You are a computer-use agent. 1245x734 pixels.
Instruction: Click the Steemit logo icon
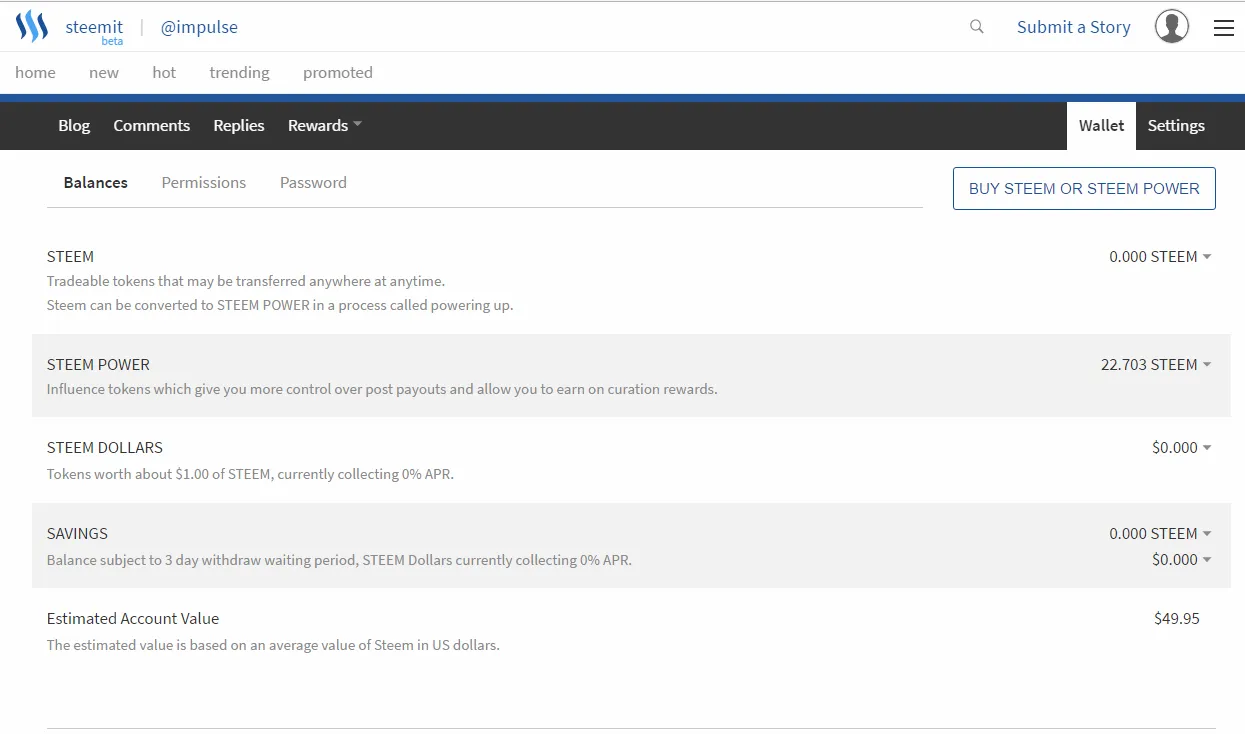(x=32, y=26)
